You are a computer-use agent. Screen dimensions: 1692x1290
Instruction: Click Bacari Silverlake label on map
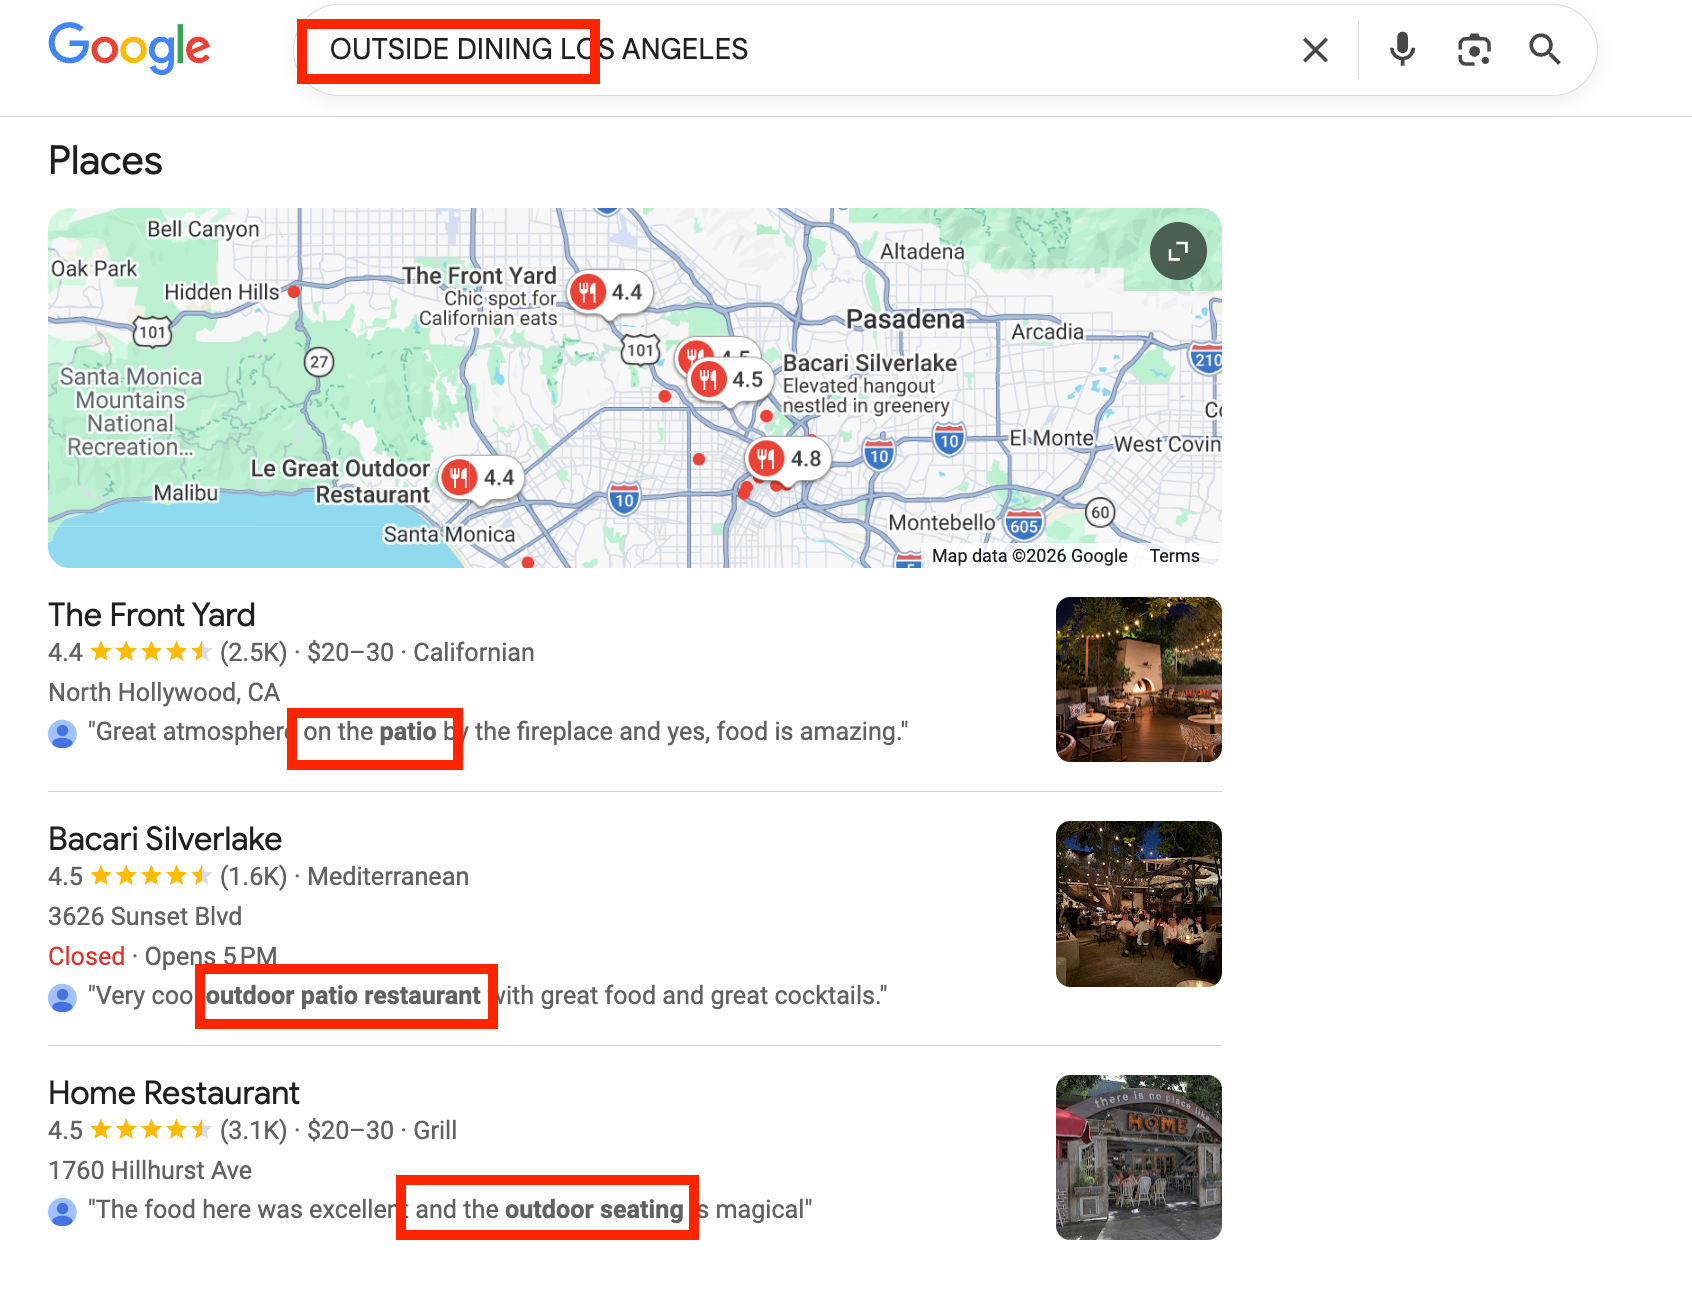tap(870, 363)
